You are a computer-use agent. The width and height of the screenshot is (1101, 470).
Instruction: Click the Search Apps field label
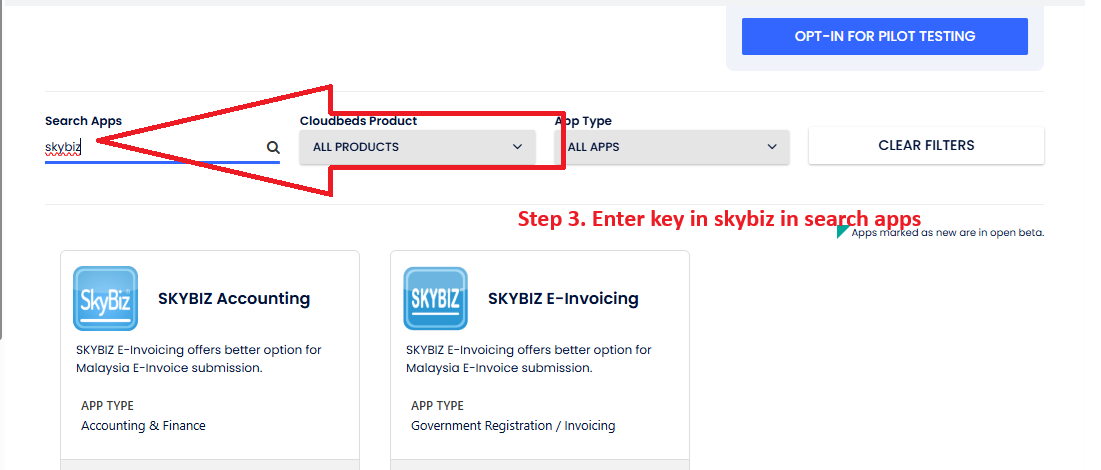(x=83, y=121)
